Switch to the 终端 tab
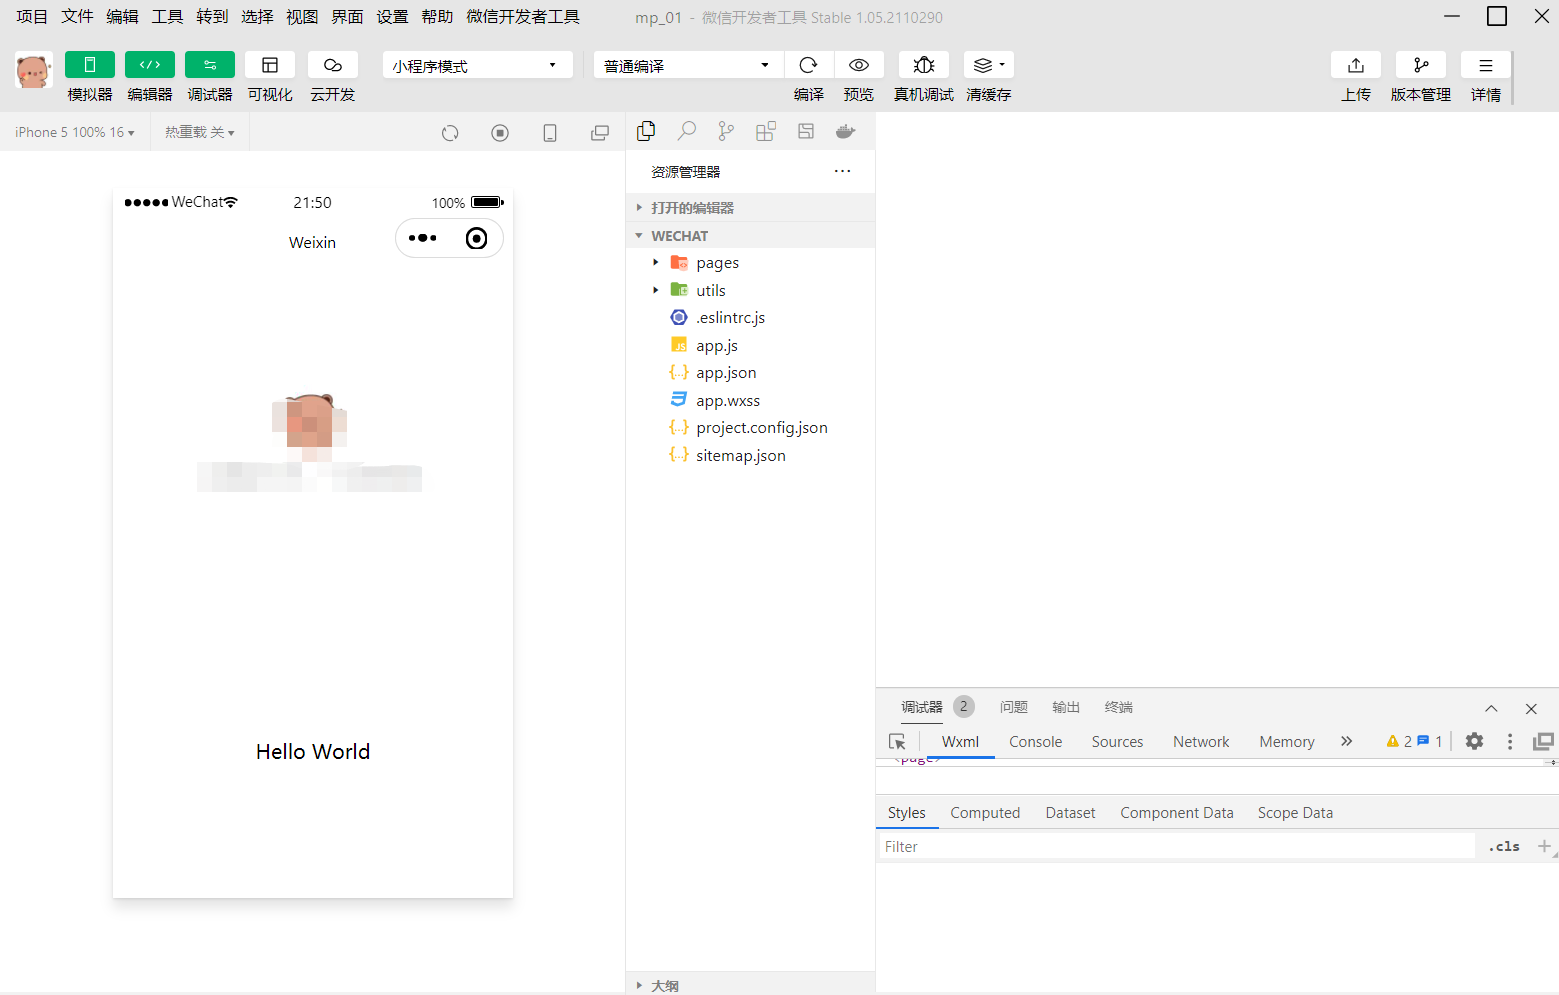The image size is (1559, 995). pos(1119,707)
